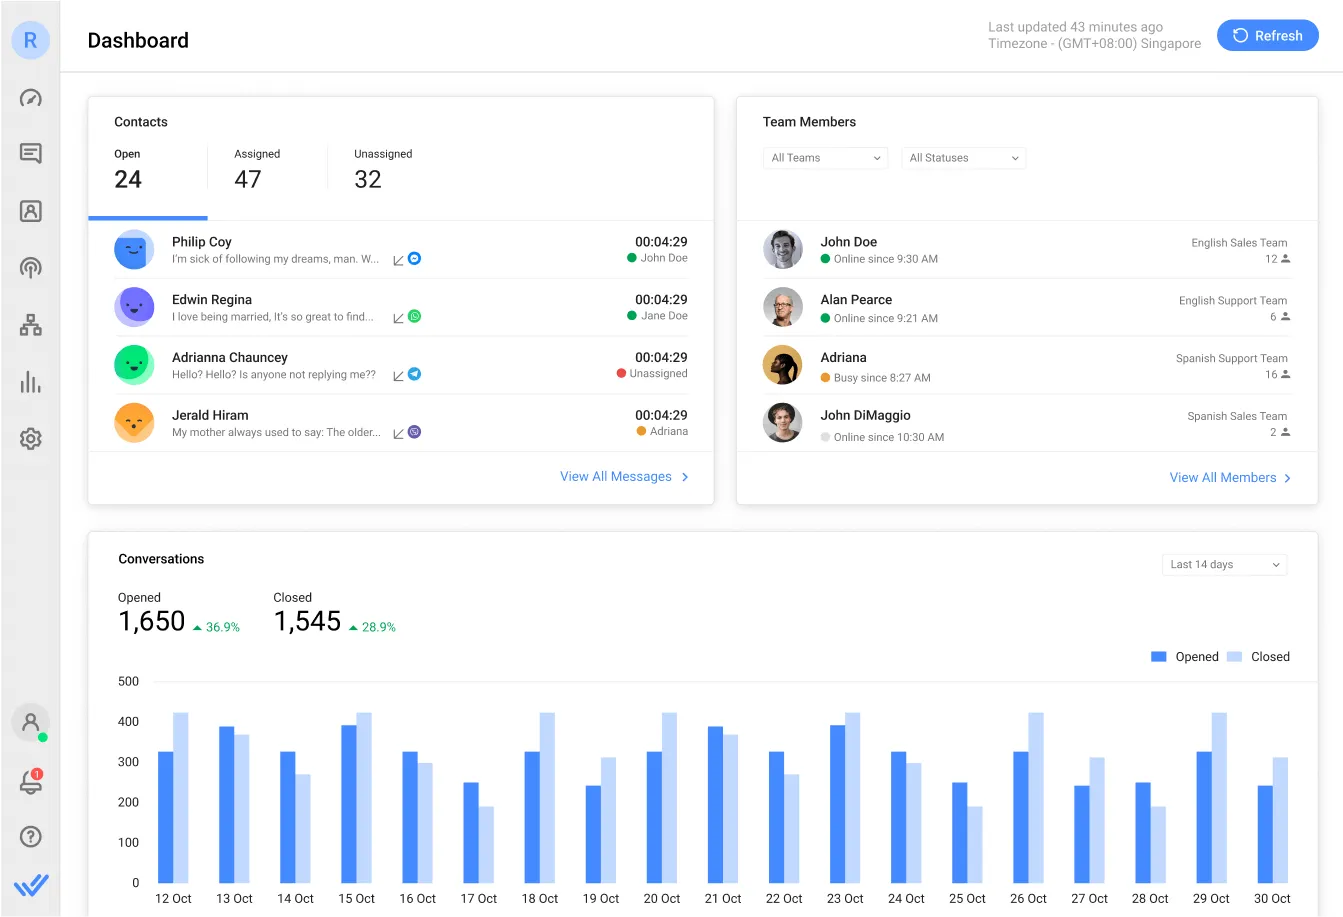Open the Dashboard speedometer icon in sidebar
Screen dimensions: 1343x917
point(30,98)
